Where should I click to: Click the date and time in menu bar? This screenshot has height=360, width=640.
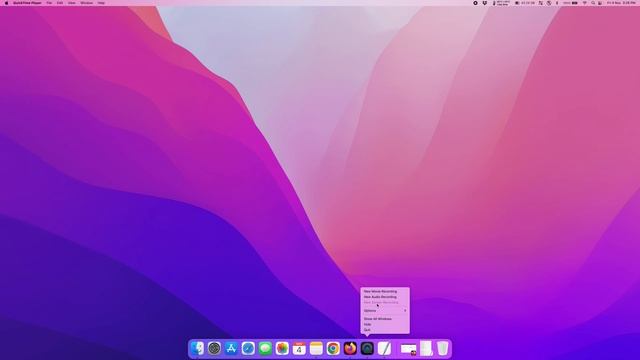(621, 3)
